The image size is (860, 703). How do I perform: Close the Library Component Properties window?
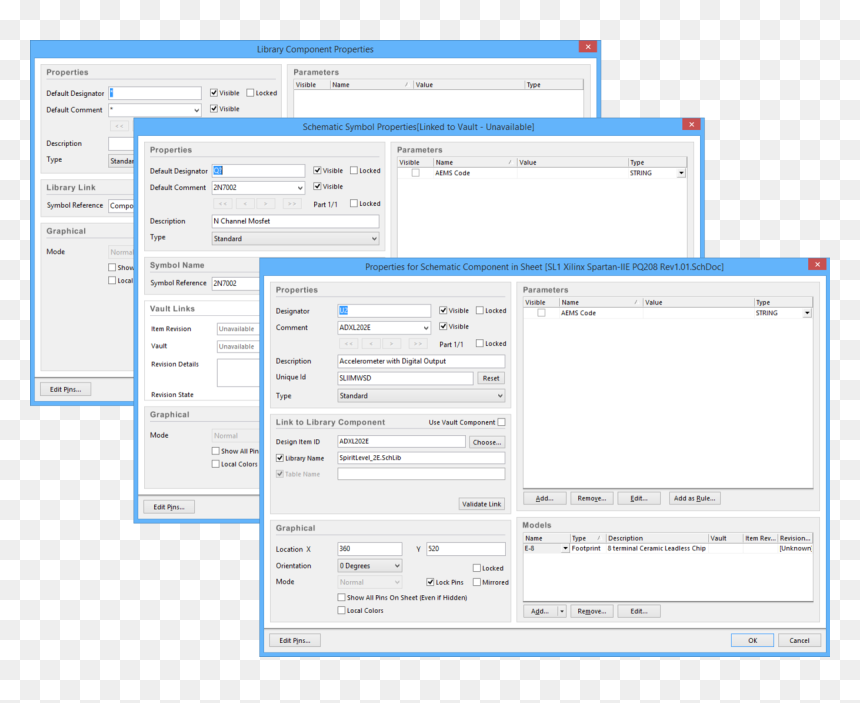coord(588,47)
